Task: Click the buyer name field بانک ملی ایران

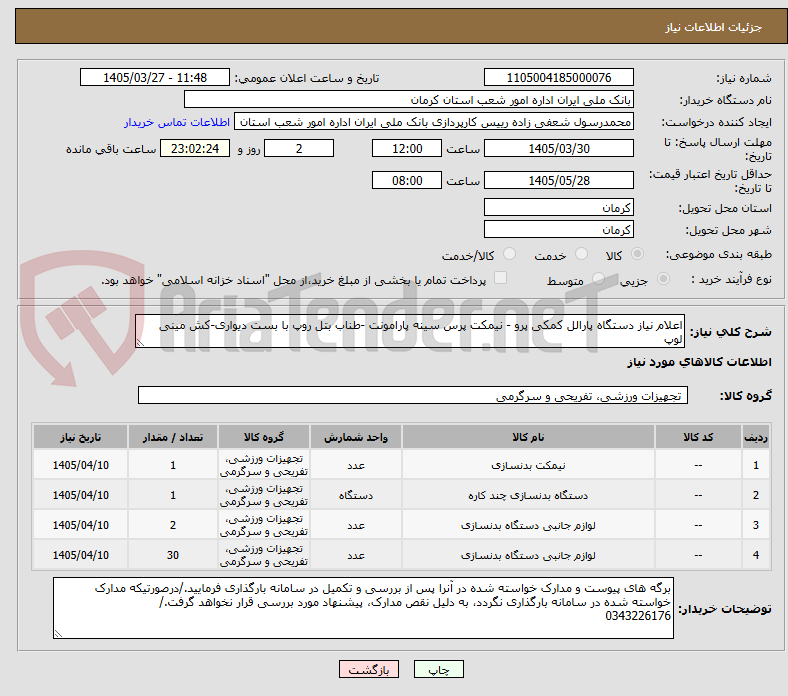Action: click(x=409, y=100)
